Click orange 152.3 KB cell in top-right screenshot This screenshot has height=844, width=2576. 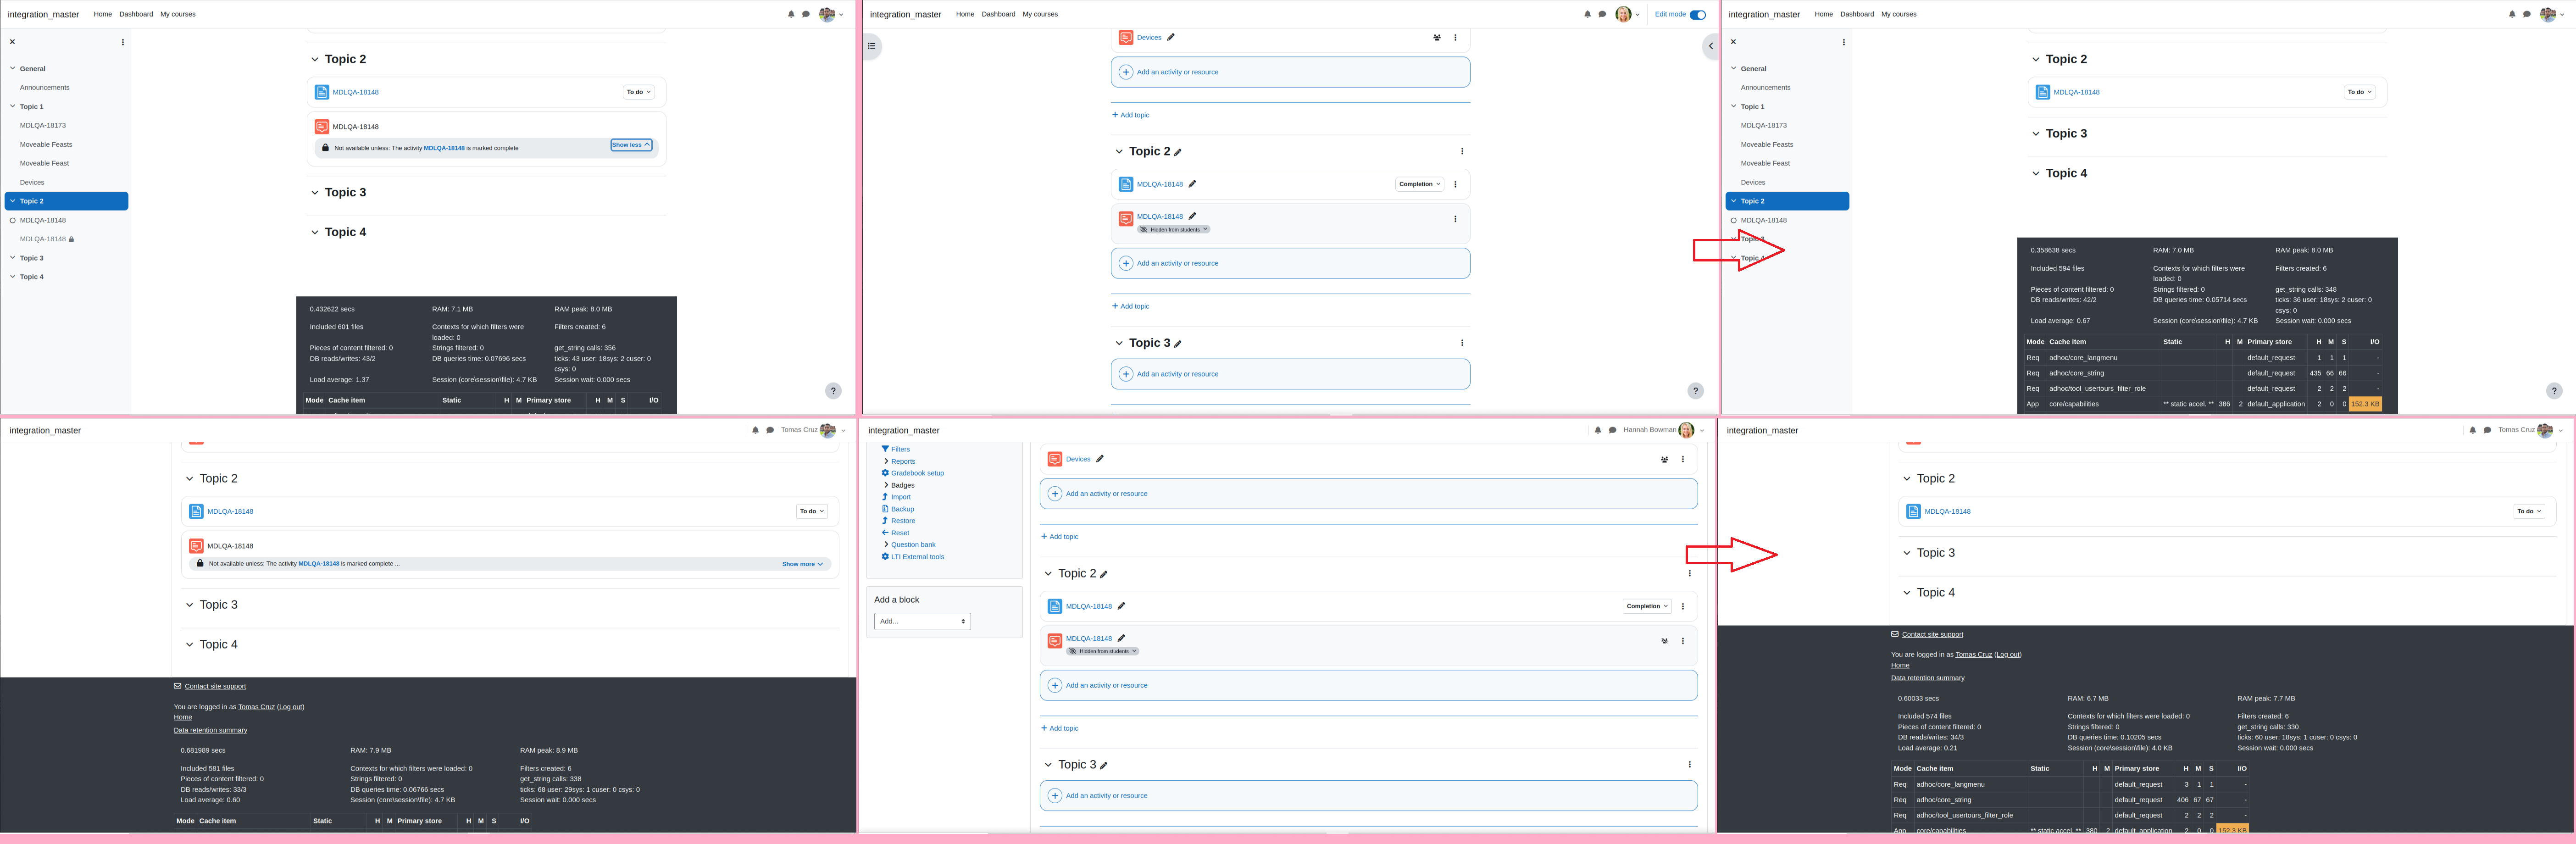(x=2365, y=404)
